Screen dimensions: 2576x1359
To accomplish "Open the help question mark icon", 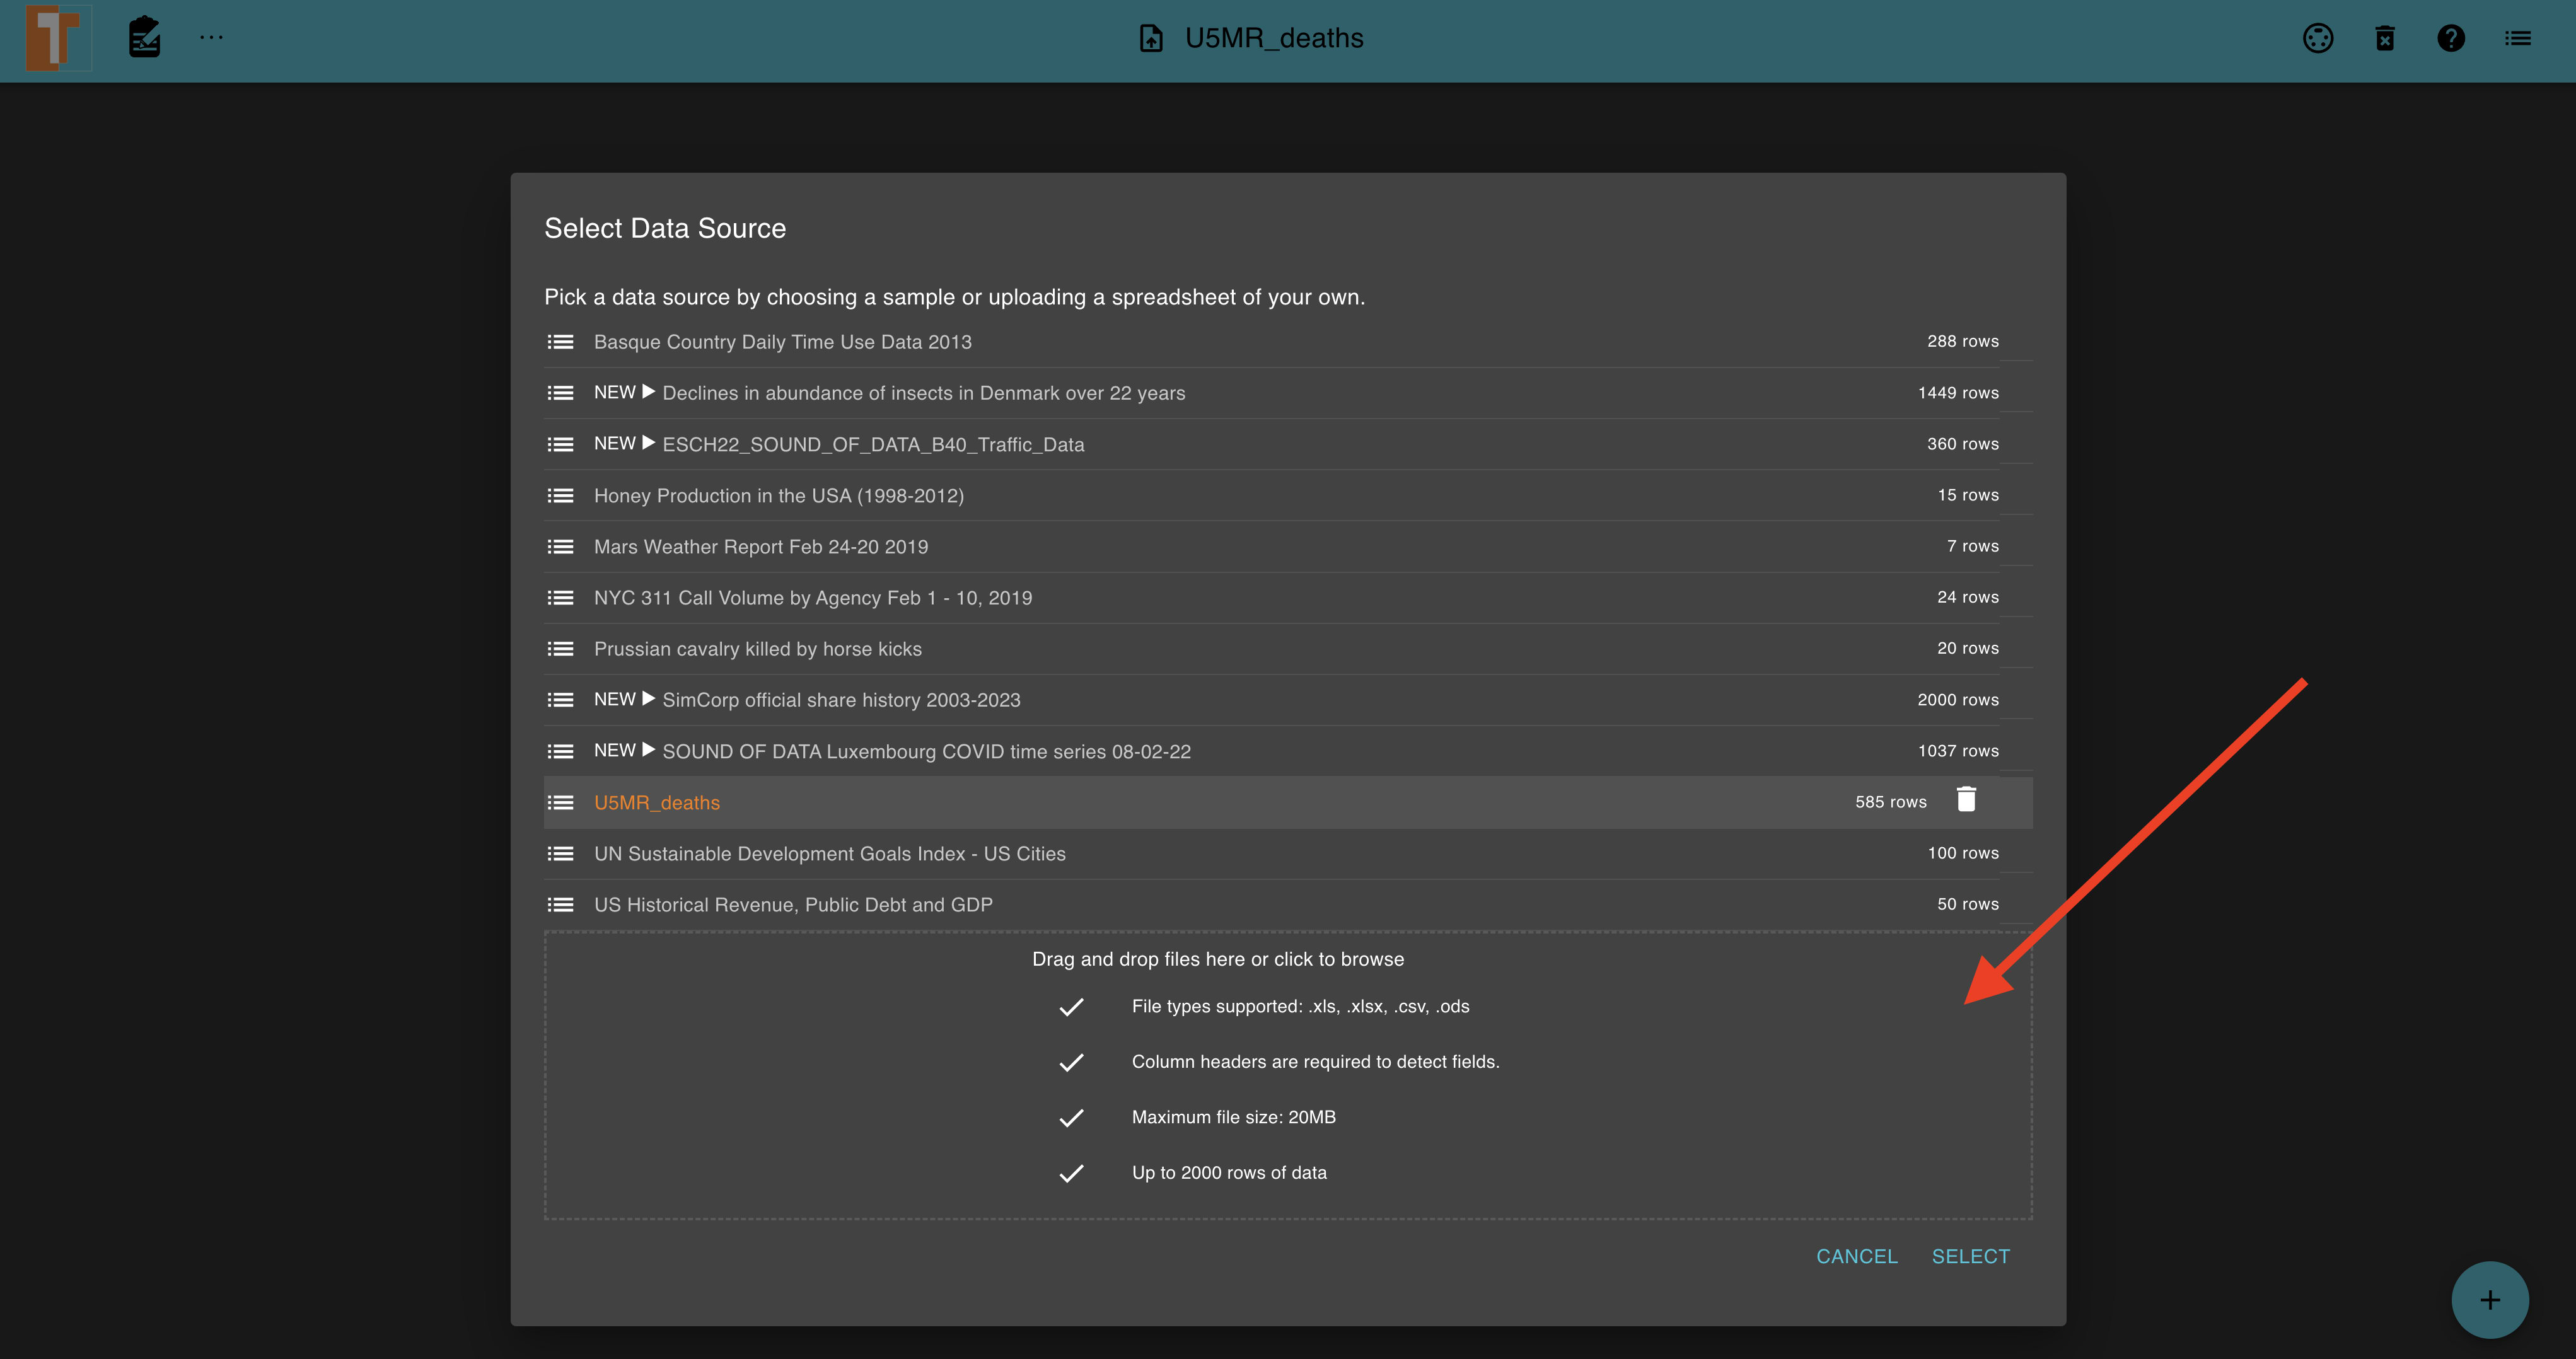I will click(2451, 38).
